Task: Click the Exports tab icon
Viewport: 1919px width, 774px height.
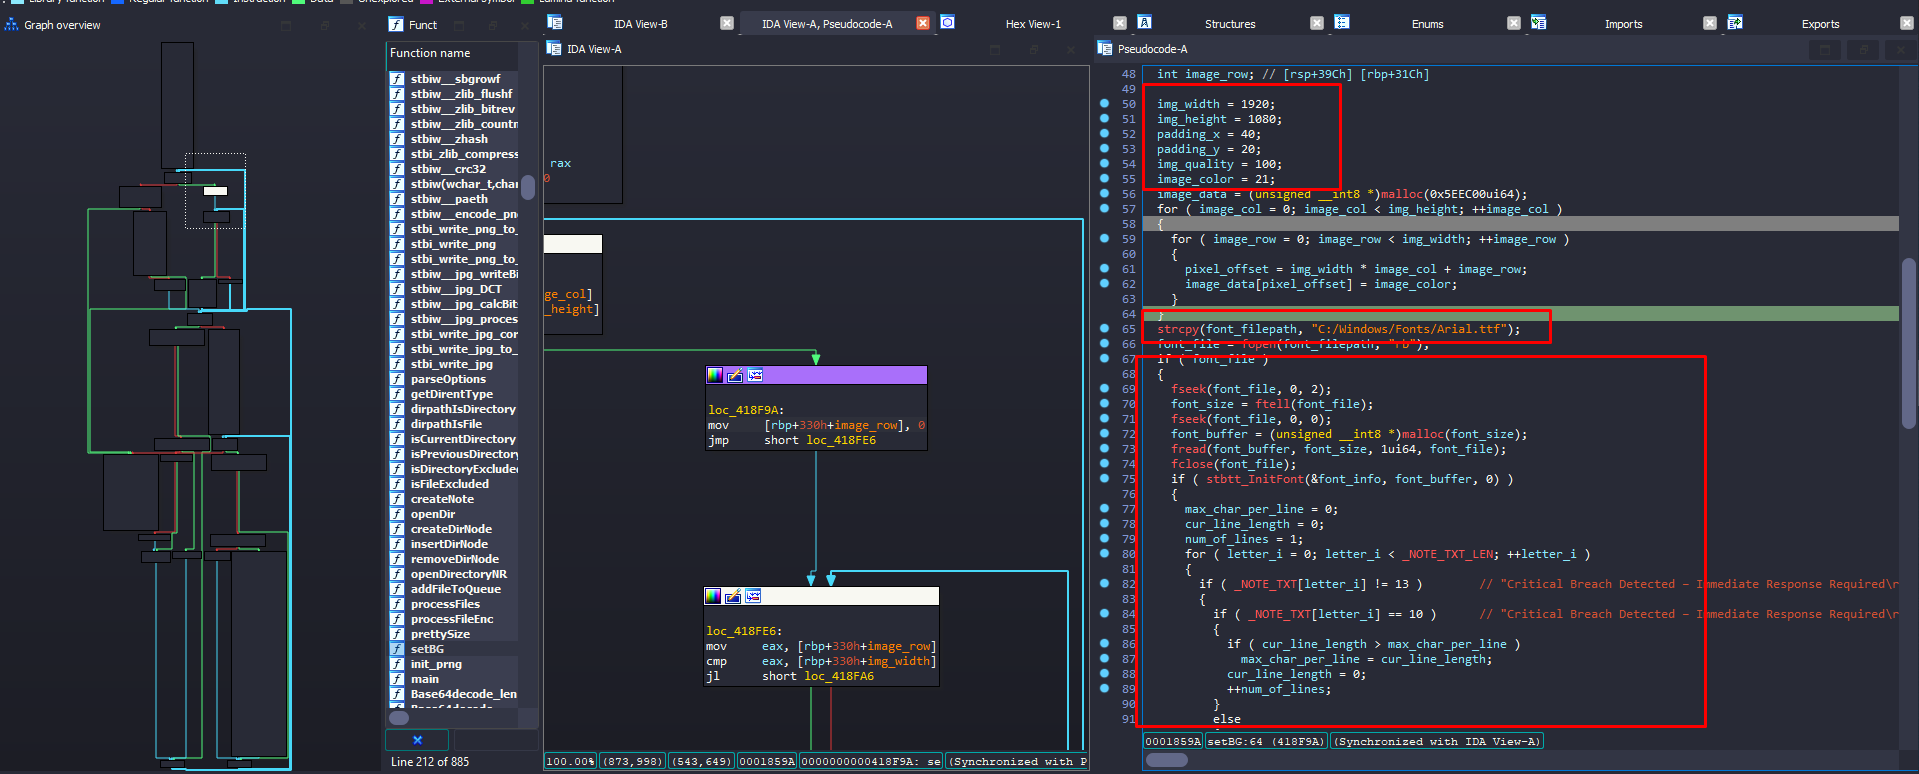Action: (x=1736, y=22)
